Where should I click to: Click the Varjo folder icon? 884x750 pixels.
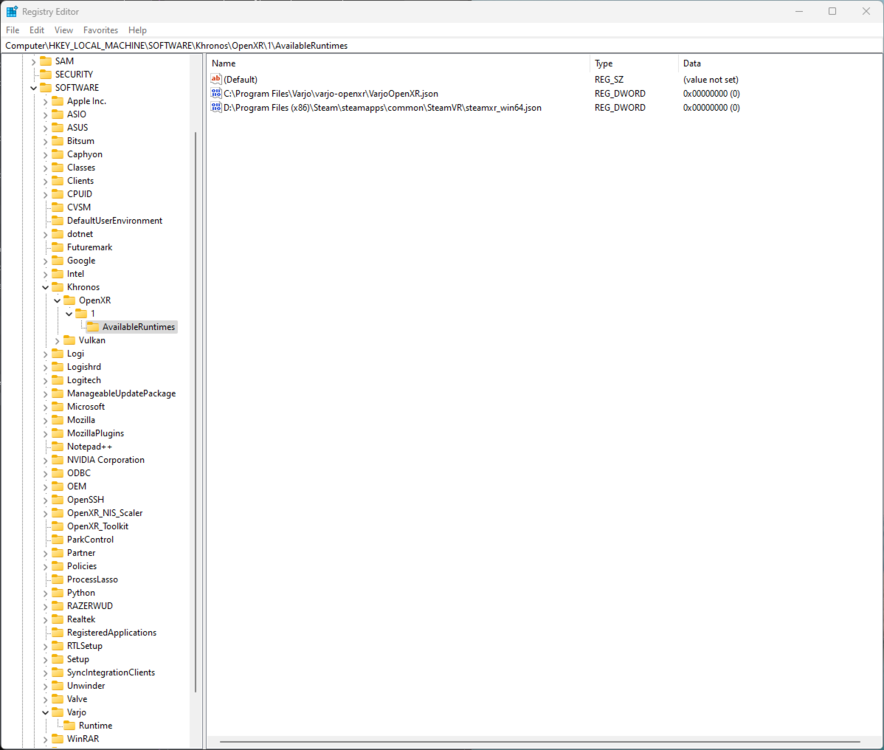click(x=58, y=712)
